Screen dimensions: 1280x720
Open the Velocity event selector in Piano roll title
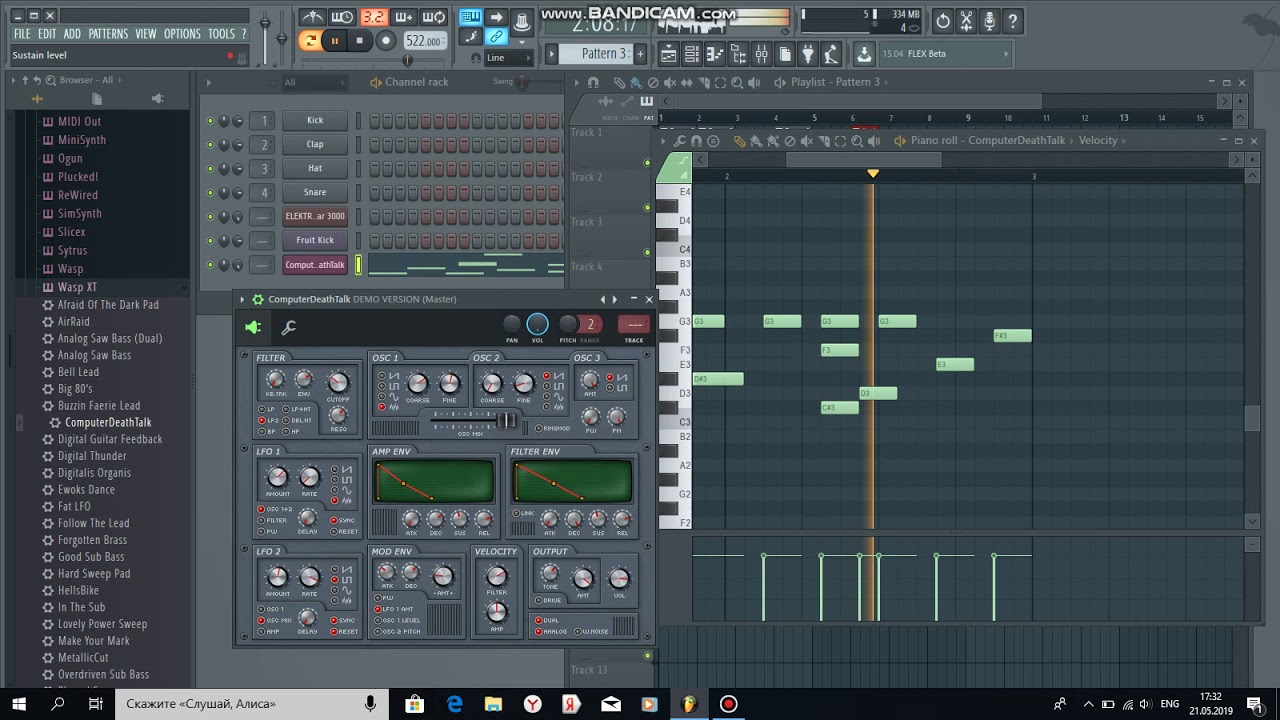(1098, 141)
